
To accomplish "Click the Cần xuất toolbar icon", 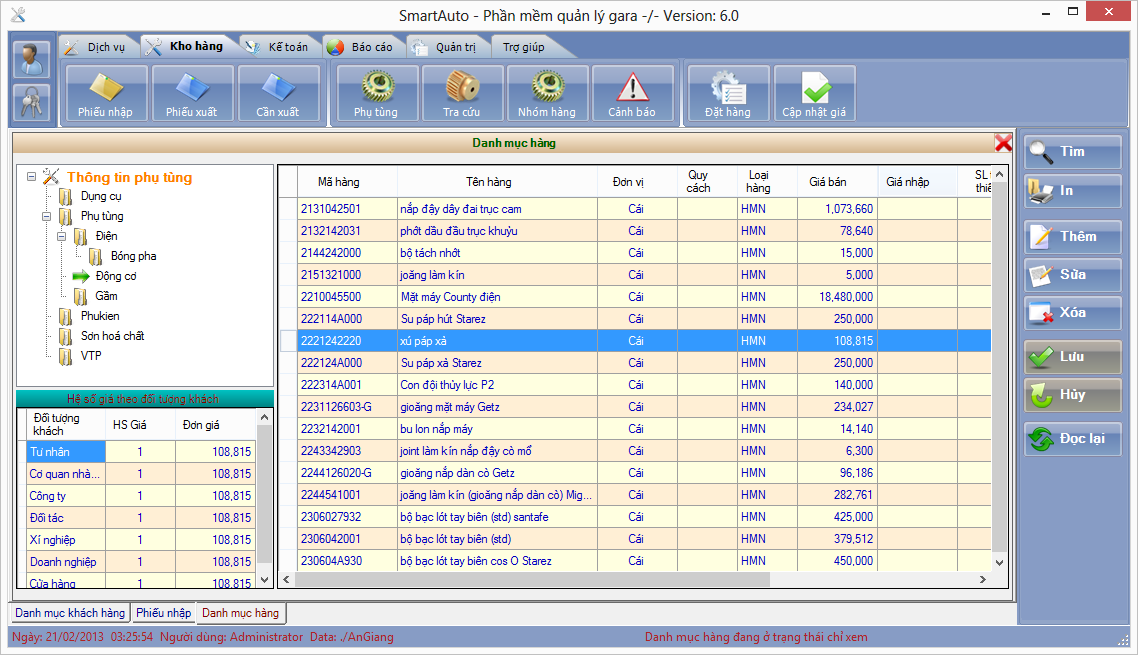I will point(278,93).
